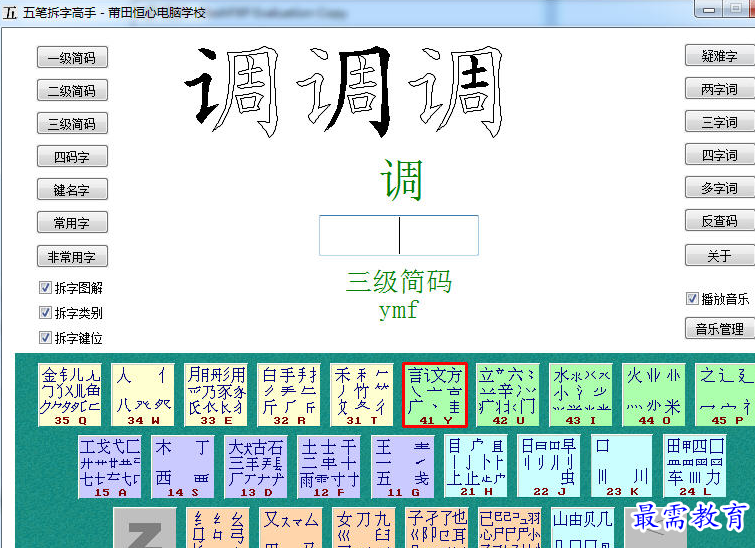Toggle the 拆字图解 checkbox
This screenshot has width=755, height=548.
pos(45,288)
